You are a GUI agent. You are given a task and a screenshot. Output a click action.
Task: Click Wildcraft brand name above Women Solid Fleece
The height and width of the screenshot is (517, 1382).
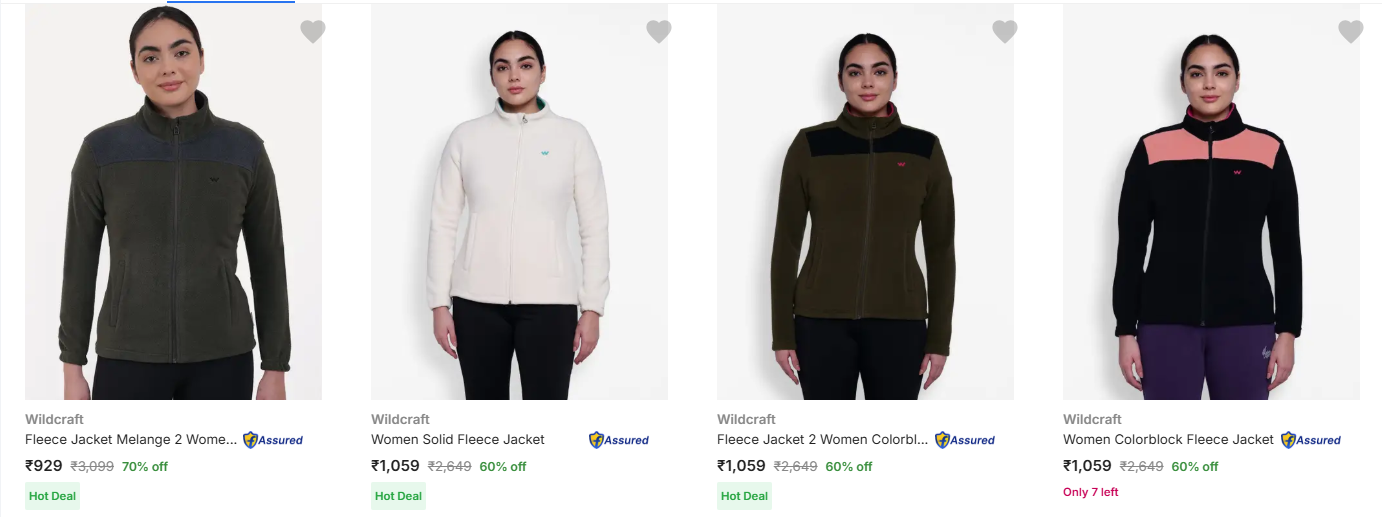396,419
